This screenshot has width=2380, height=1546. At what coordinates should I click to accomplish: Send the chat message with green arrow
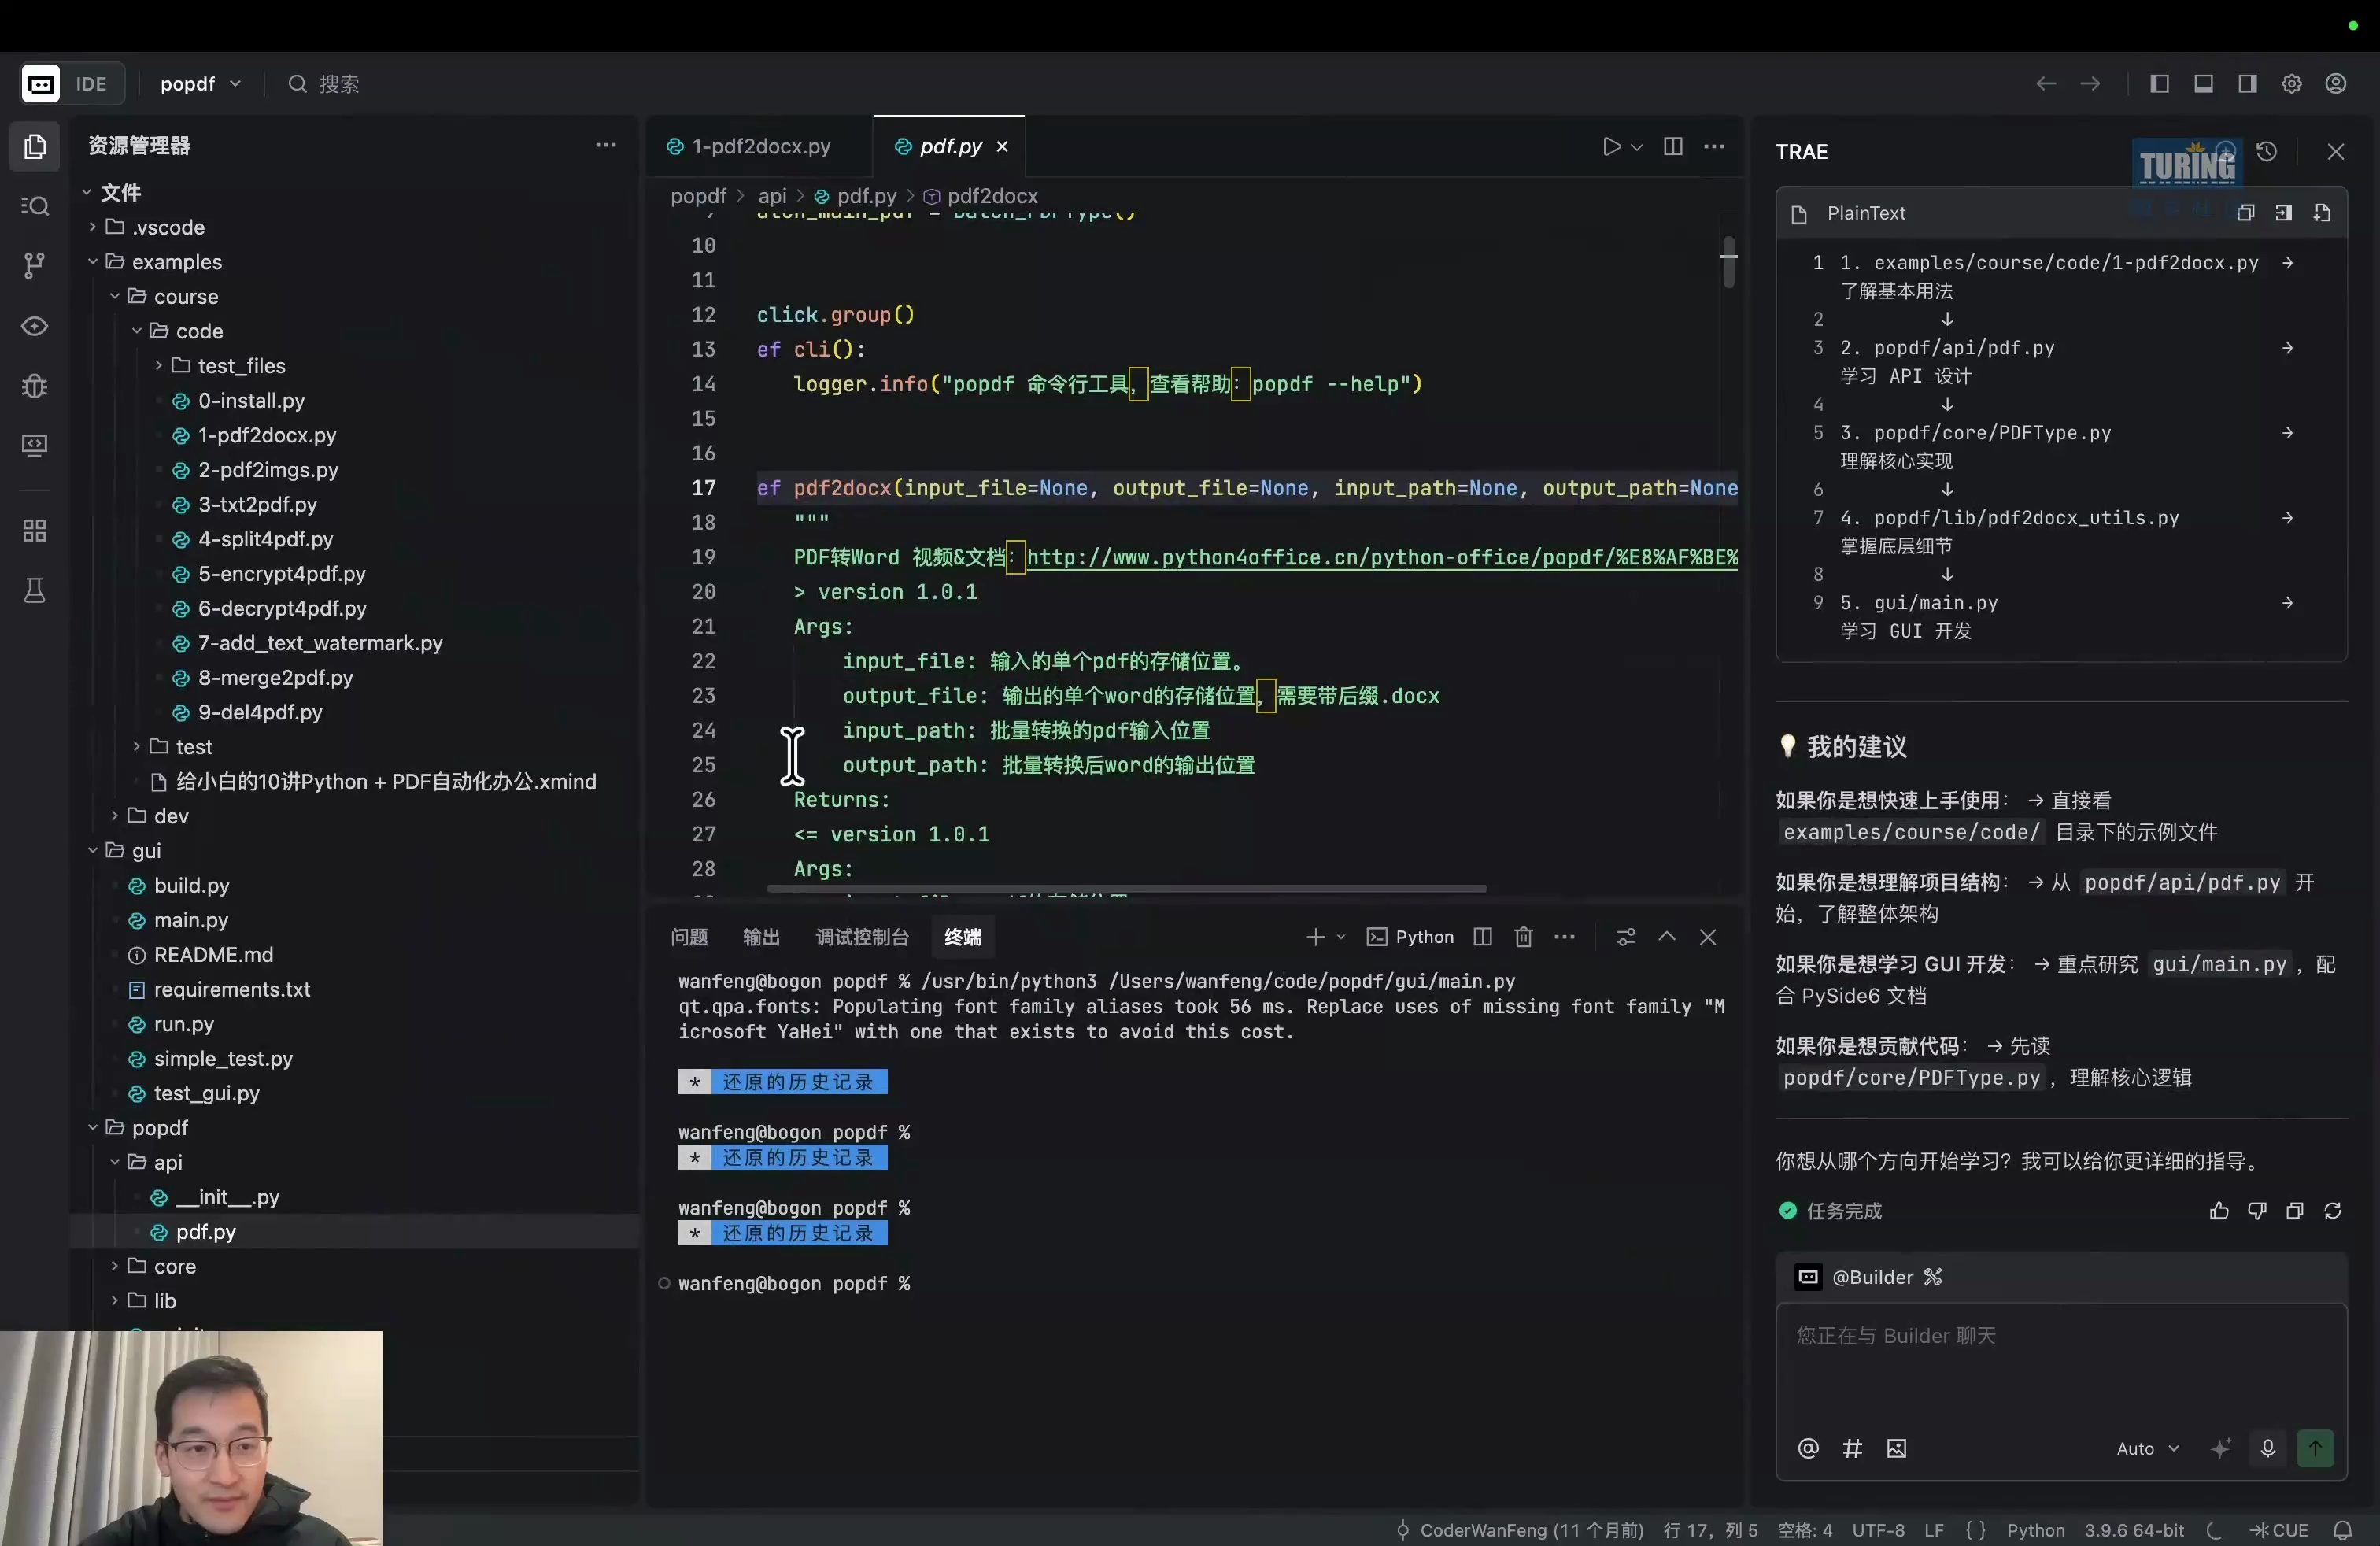pos(2315,1448)
